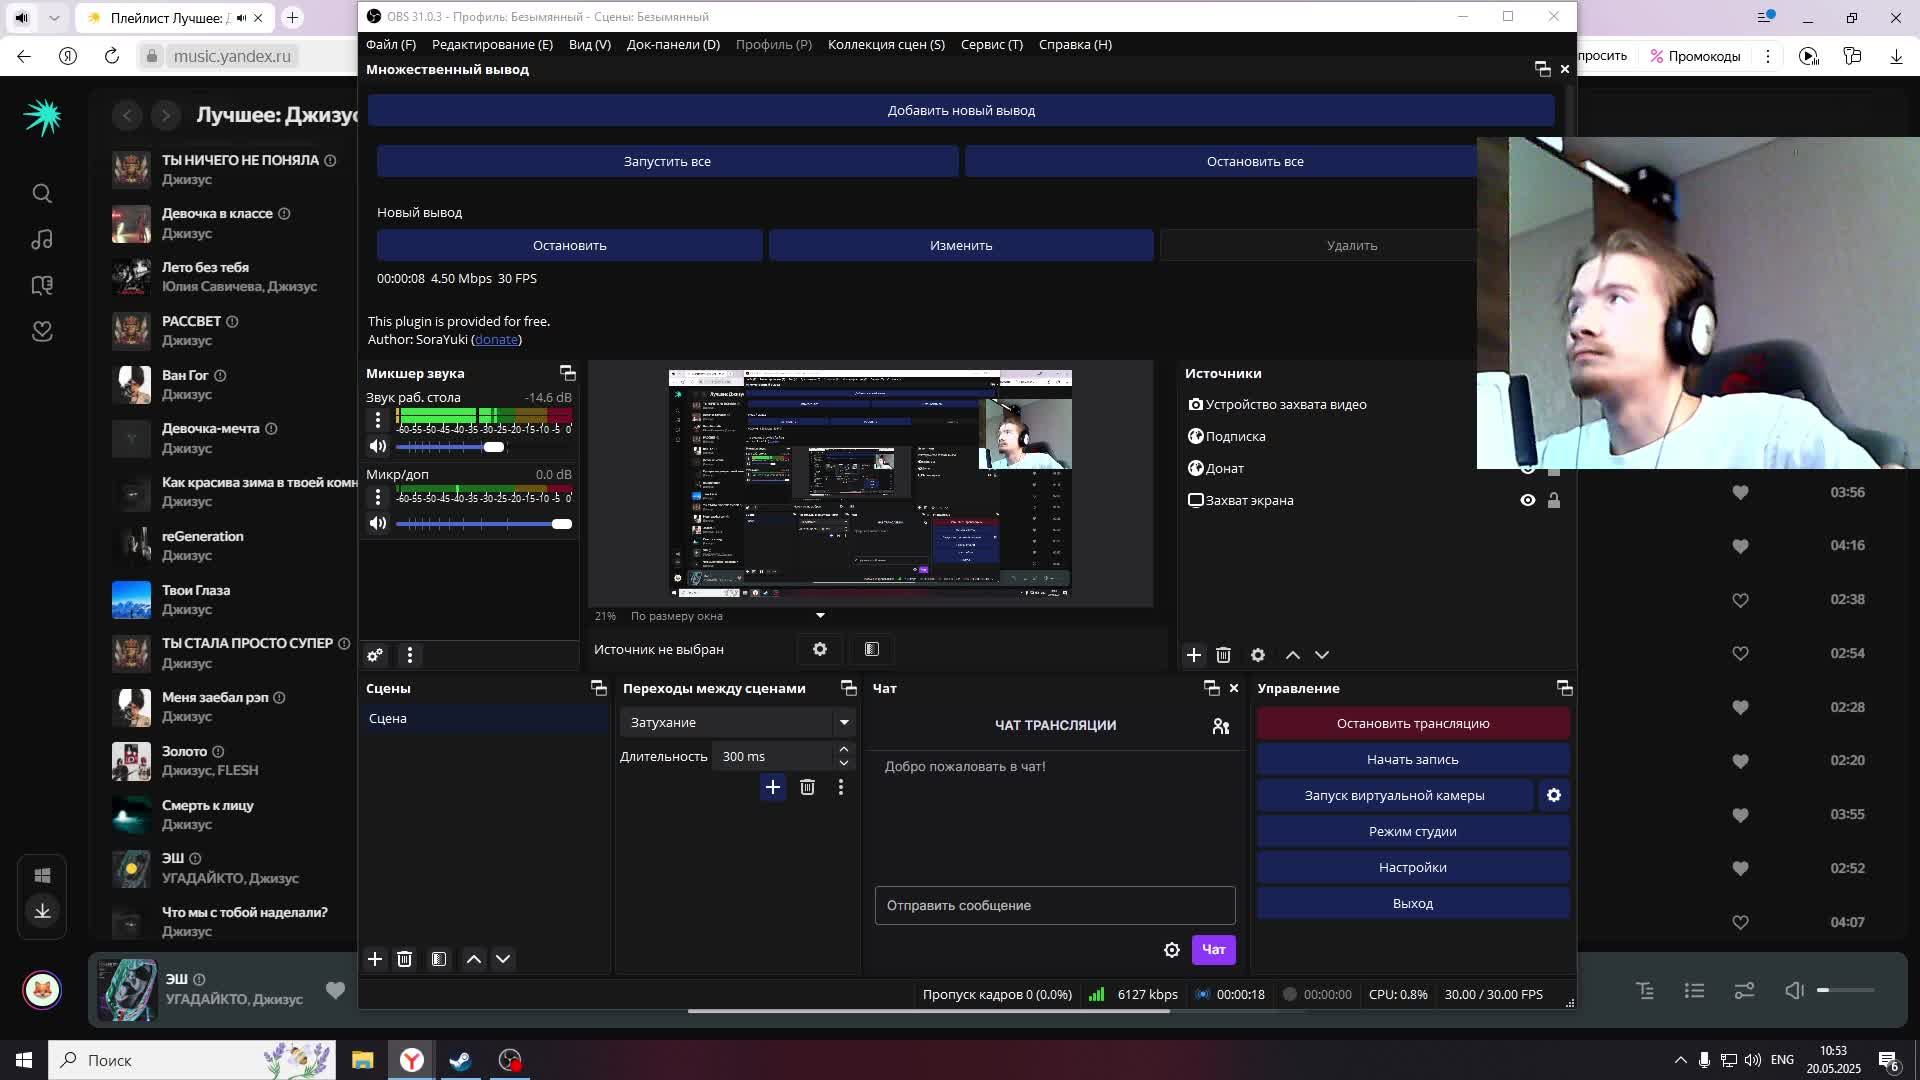Image resolution: width=1920 pixels, height=1080 pixels.
Task: Open Steam from the taskbar
Action: [460, 1060]
